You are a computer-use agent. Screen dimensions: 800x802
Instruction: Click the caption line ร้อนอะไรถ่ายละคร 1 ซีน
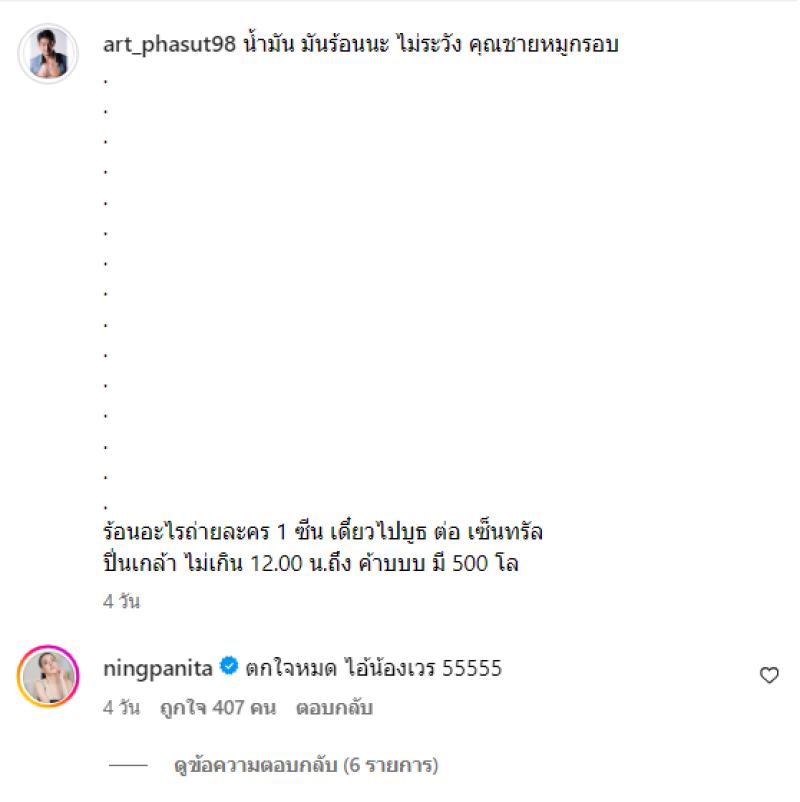(323, 532)
